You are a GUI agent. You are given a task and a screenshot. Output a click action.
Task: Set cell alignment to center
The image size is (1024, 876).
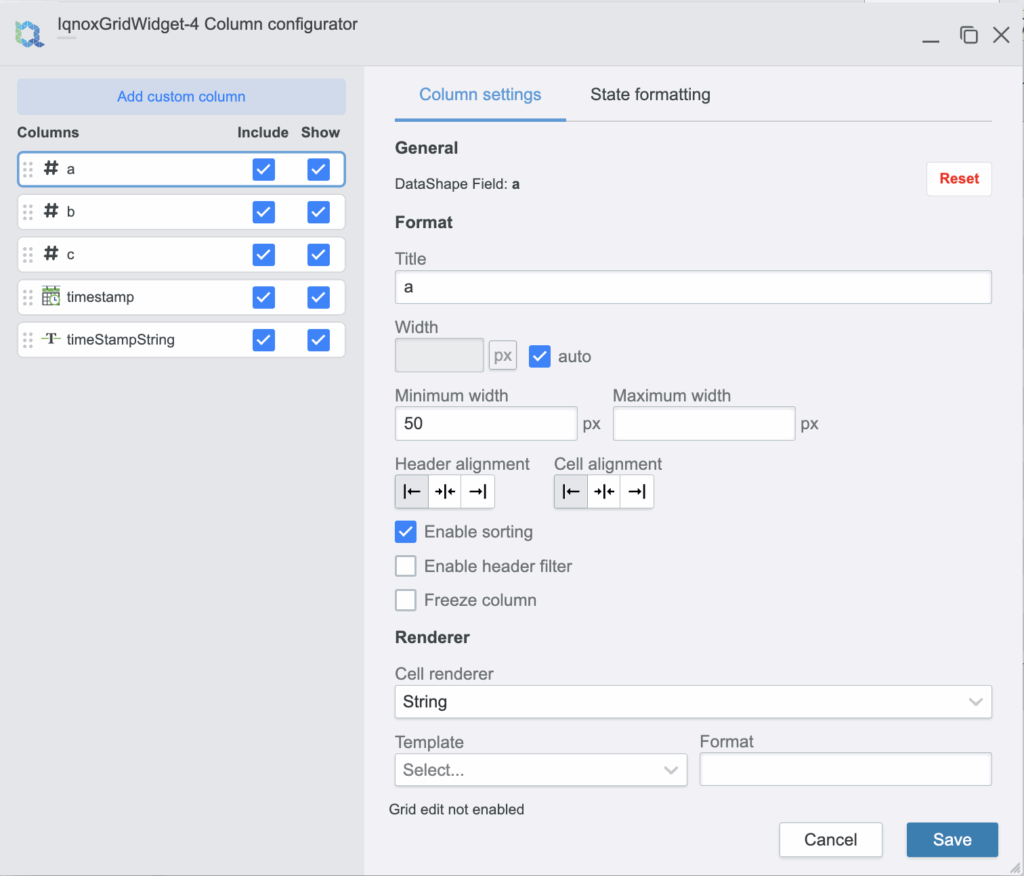tap(604, 491)
